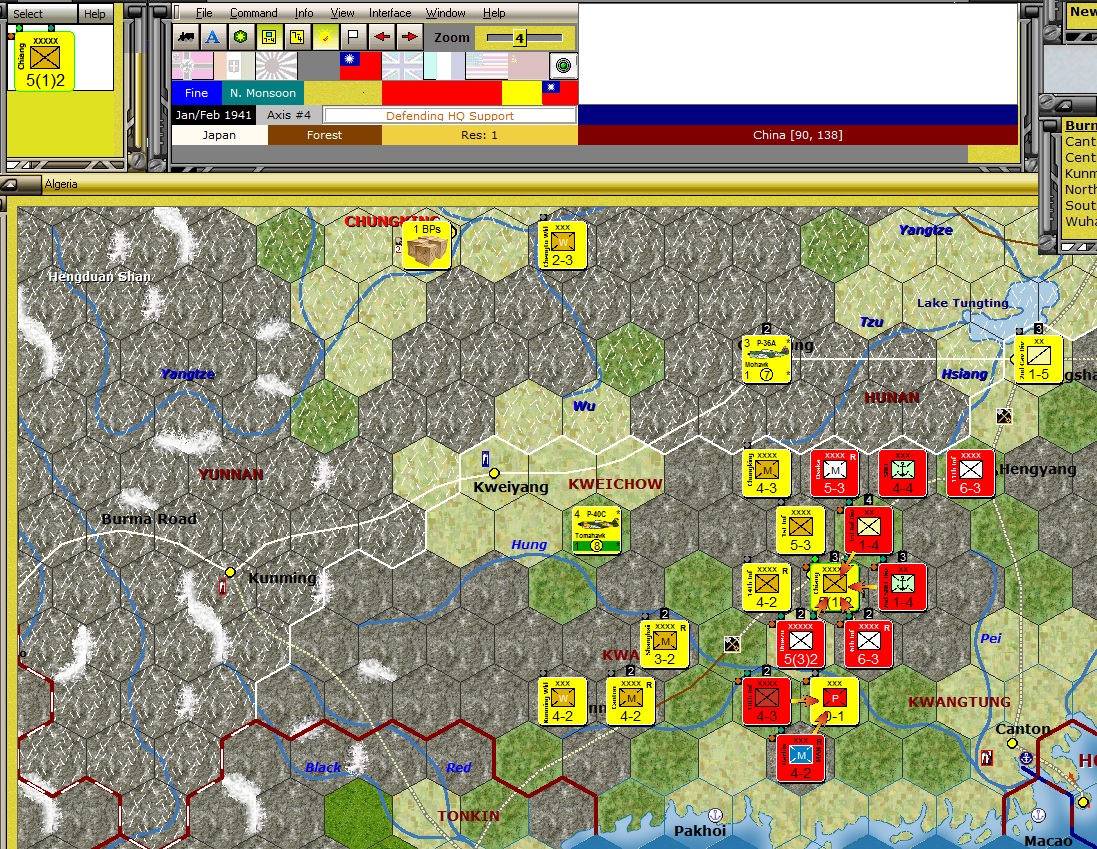Viewport: 1097px width, 849px height.
Task: Click the Forest terrain label
Action: 325,135
